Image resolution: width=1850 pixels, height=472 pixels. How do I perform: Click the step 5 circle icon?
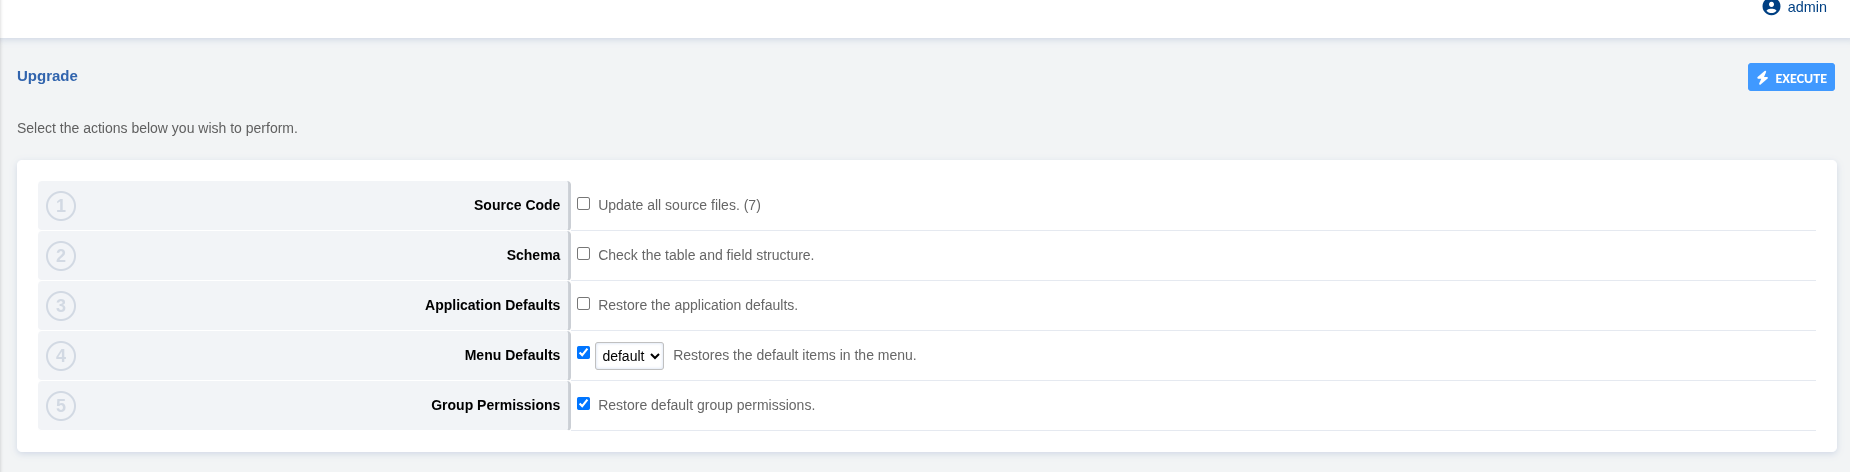pos(61,406)
